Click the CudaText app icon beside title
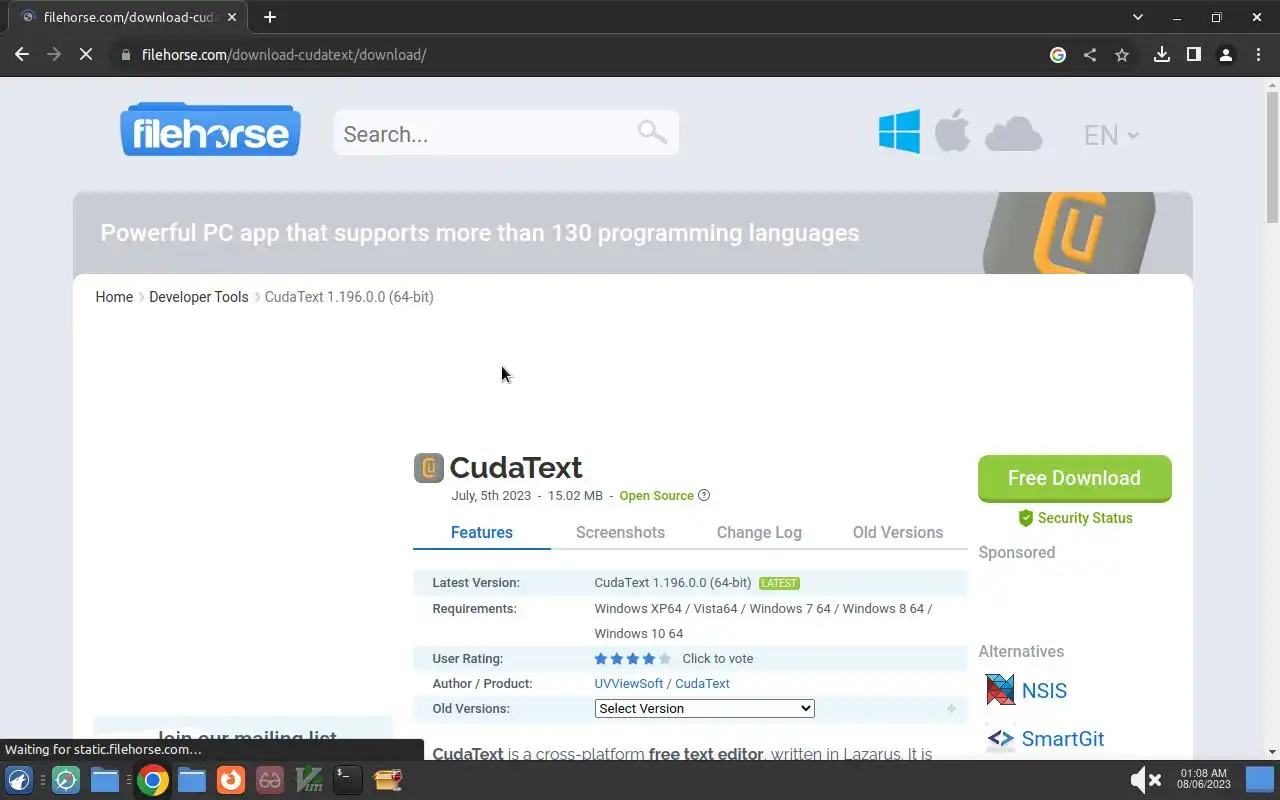 (x=428, y=467)
